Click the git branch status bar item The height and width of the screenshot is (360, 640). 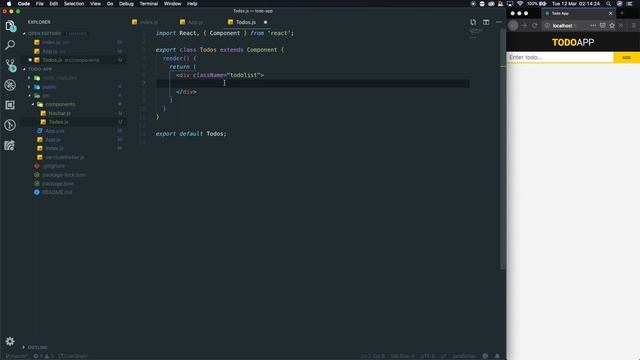coord(16,356)
